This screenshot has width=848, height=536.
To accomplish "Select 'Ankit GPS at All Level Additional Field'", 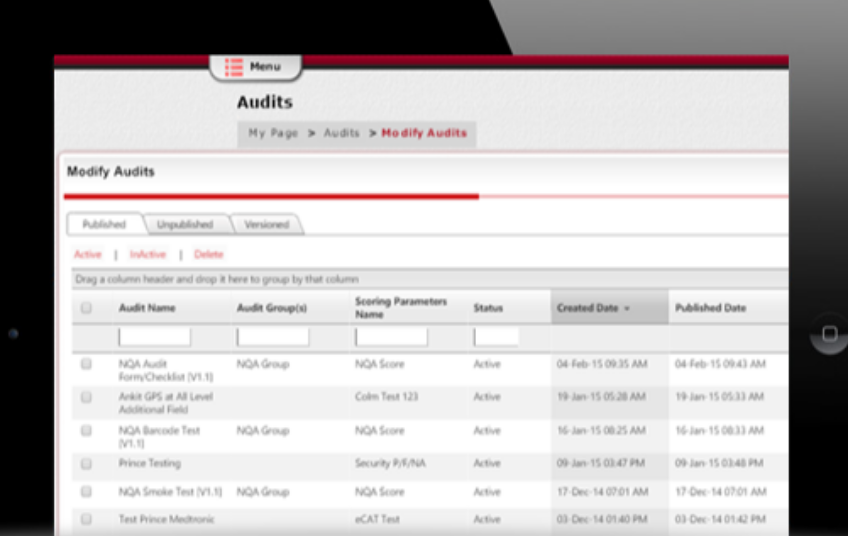I will click(x=166, y=403).
